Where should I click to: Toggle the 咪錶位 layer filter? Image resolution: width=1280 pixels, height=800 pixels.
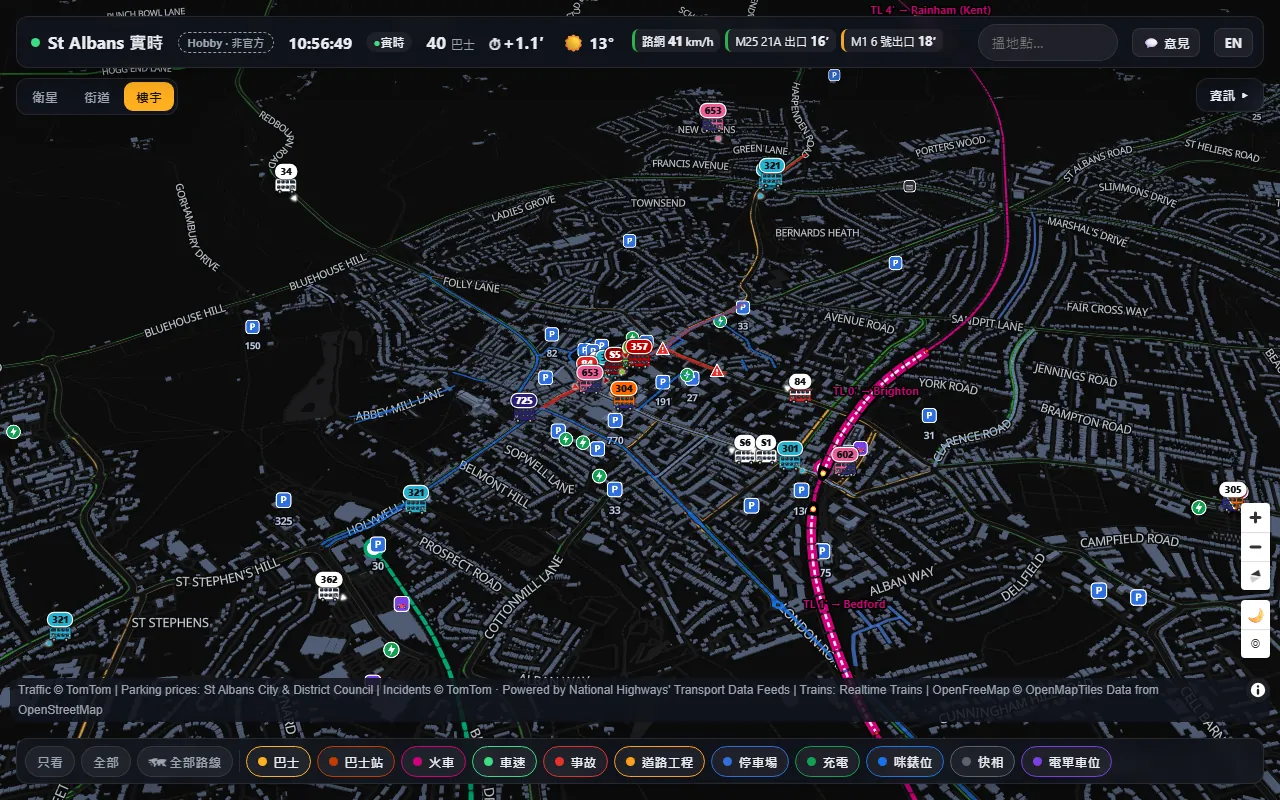[905, 763]
